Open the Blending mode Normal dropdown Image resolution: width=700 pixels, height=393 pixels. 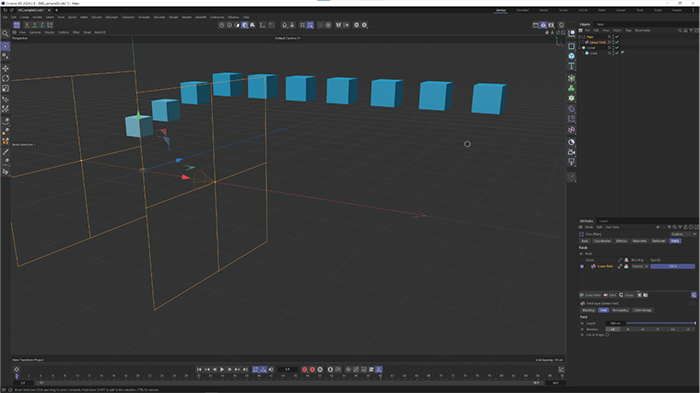click(x=640, y=266)
